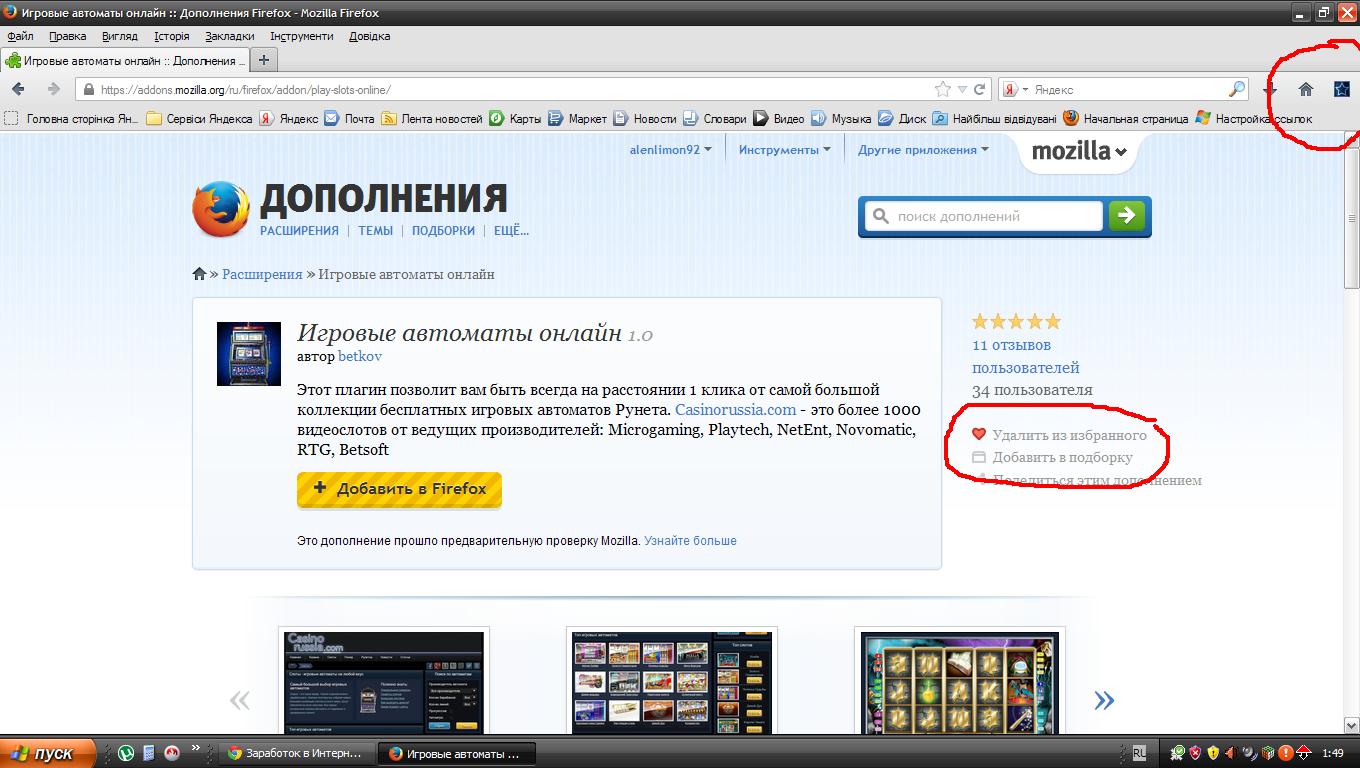Image resolution: width=1360 pixels, height=768 pixels.
Task: Open the betkov author link
Action: (x=360, y=356)
